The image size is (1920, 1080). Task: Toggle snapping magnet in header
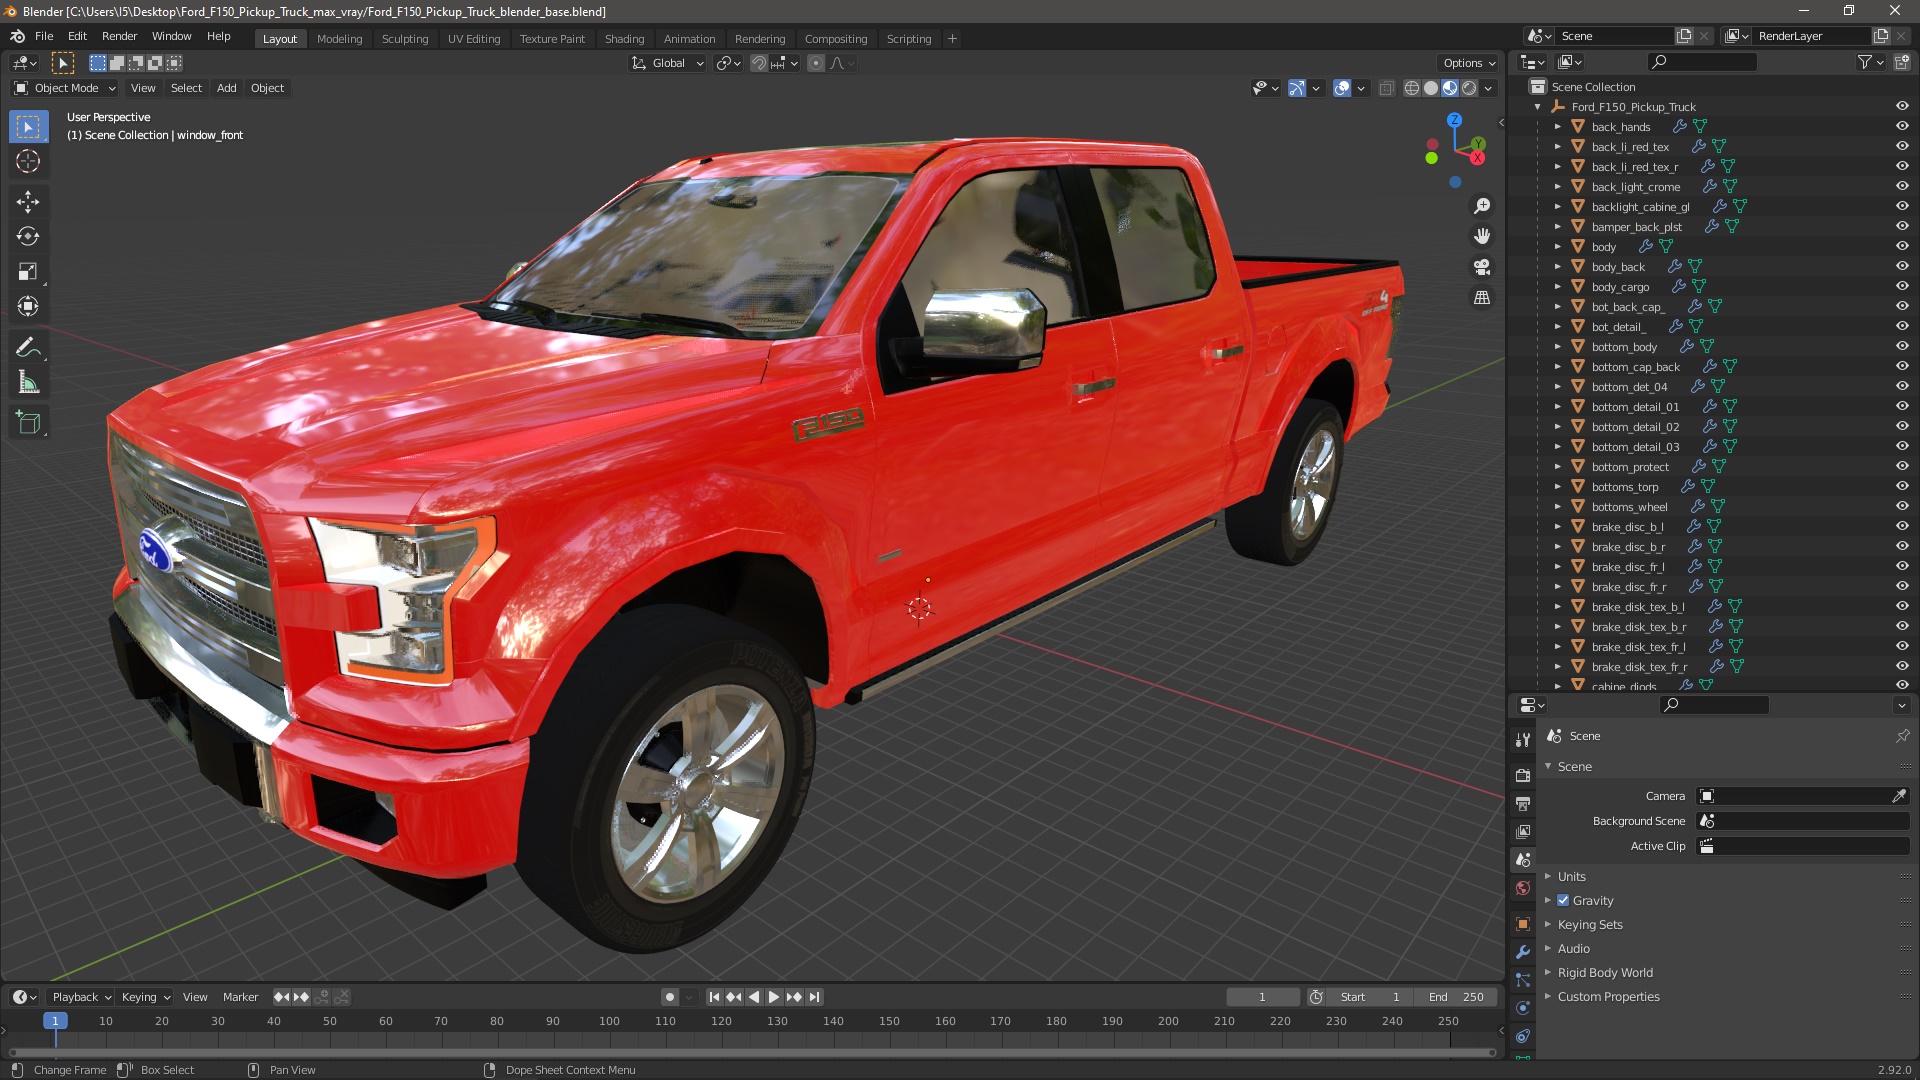pyautogui.click(x=759, y=63)
